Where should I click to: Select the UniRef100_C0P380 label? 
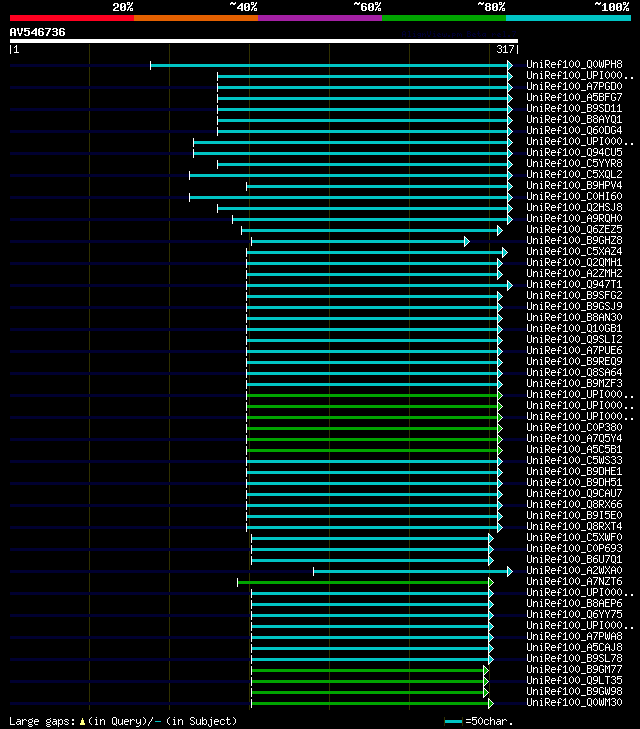(574, 427)
